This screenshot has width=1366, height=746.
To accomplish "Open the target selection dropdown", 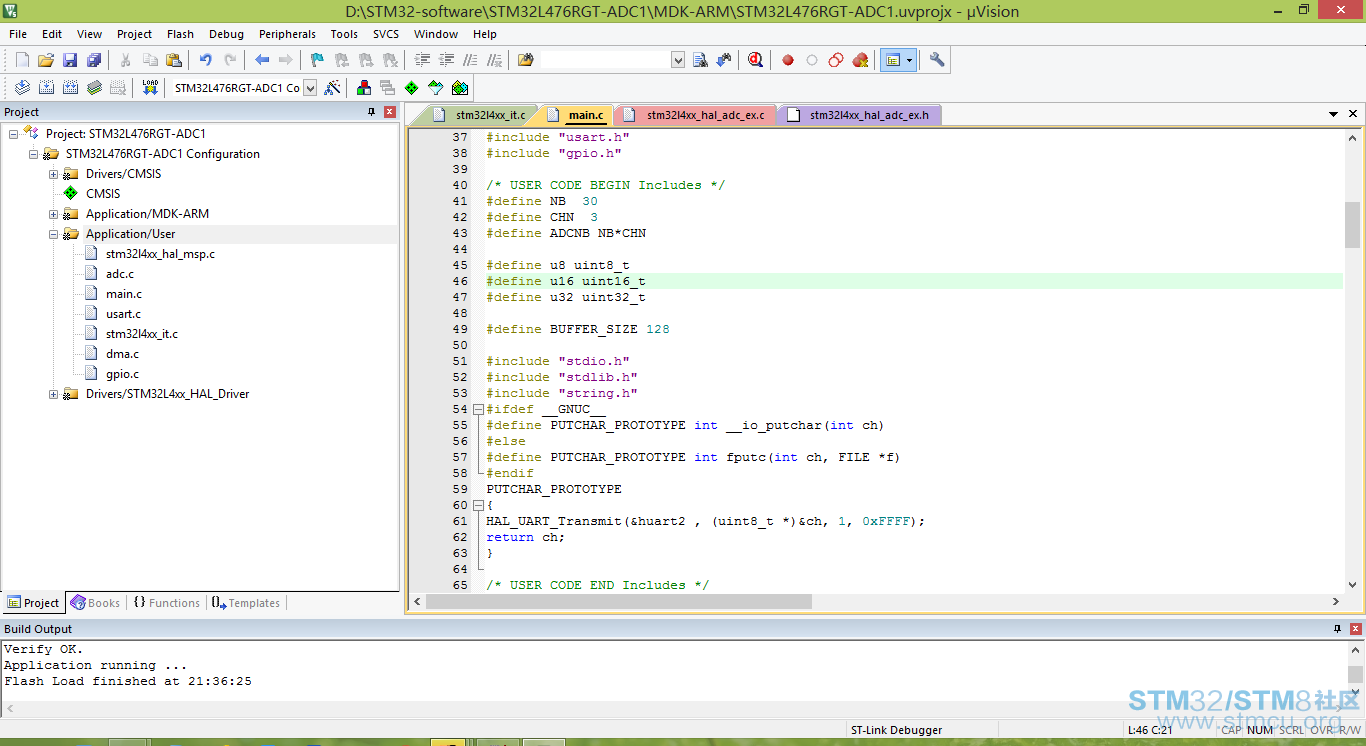I will pos(310,87).
